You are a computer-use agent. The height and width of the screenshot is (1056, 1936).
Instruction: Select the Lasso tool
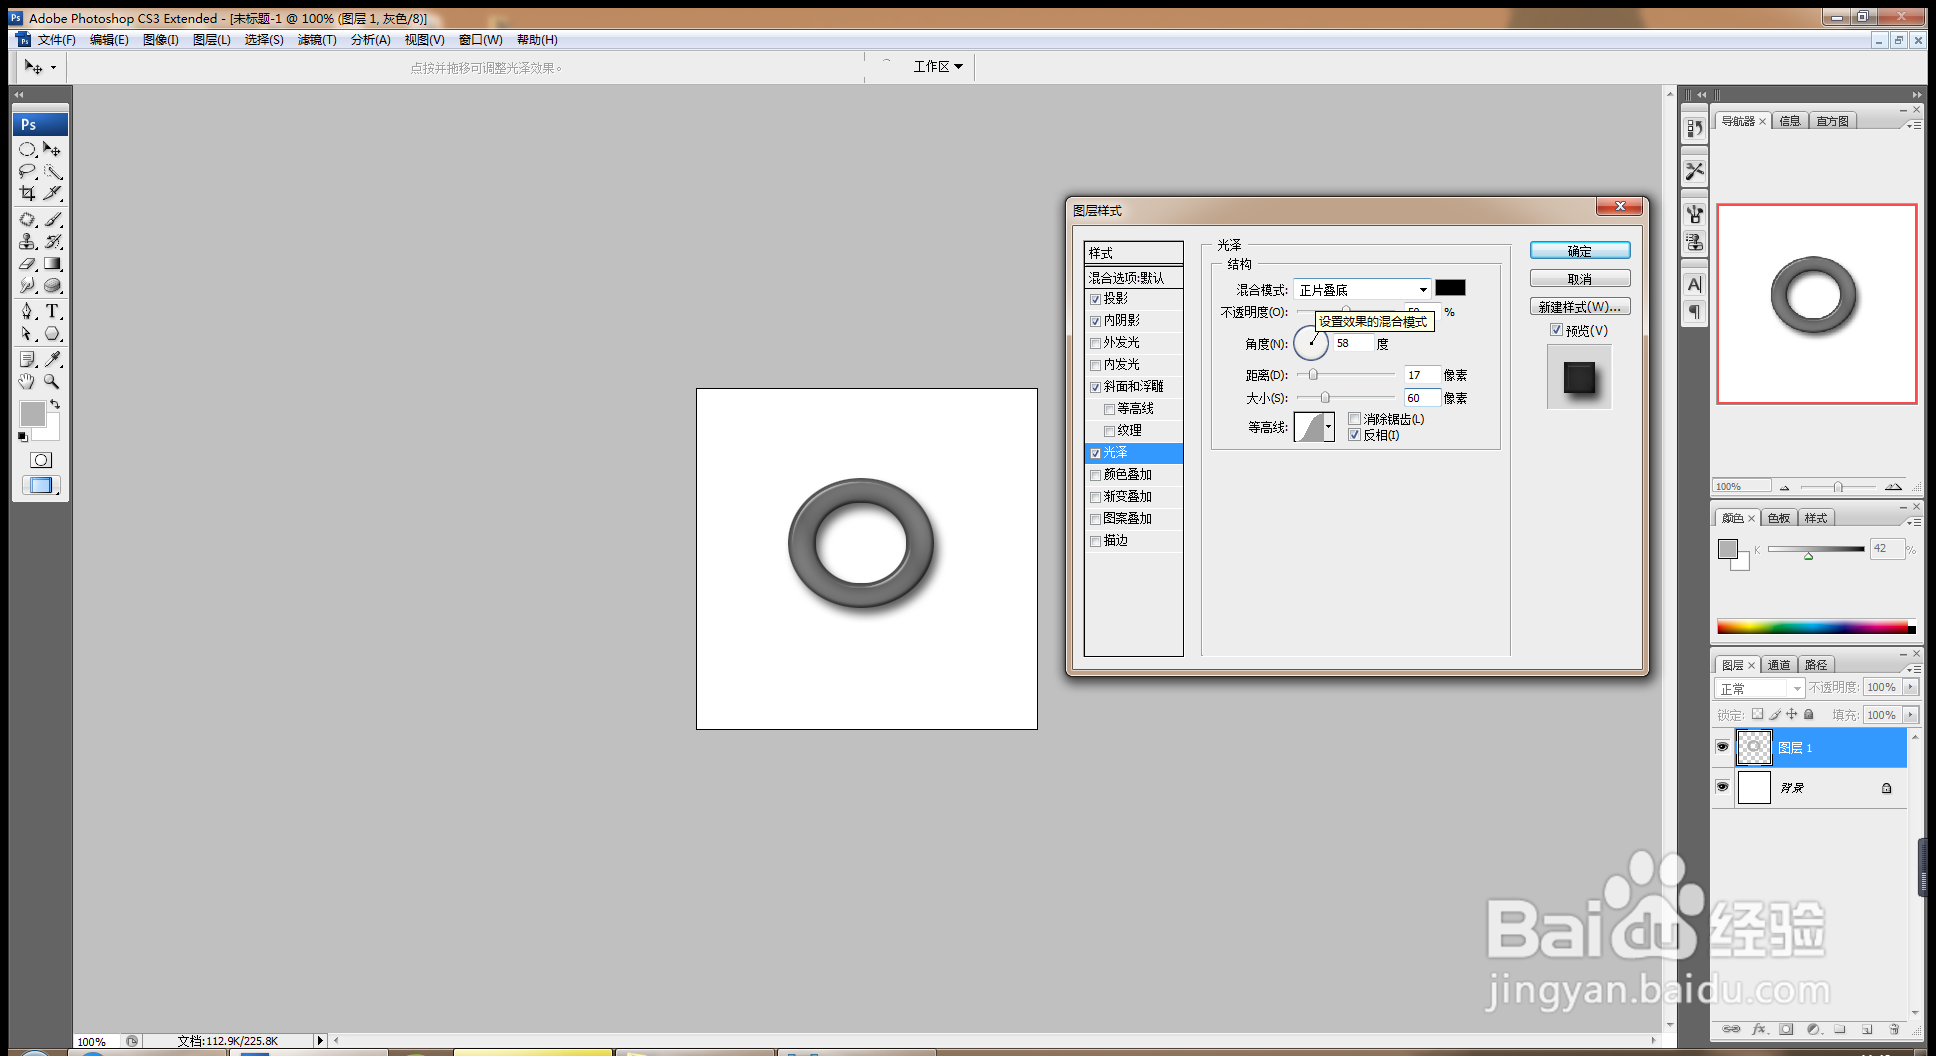point(27,172)
